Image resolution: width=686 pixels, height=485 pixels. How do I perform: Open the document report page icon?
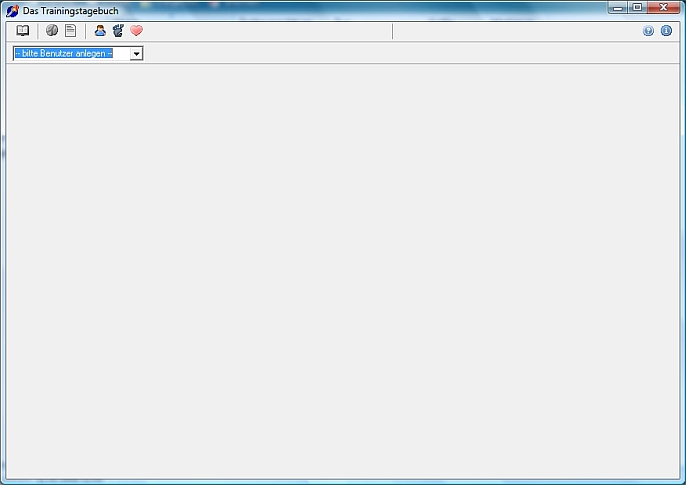[x=70, y=31]
